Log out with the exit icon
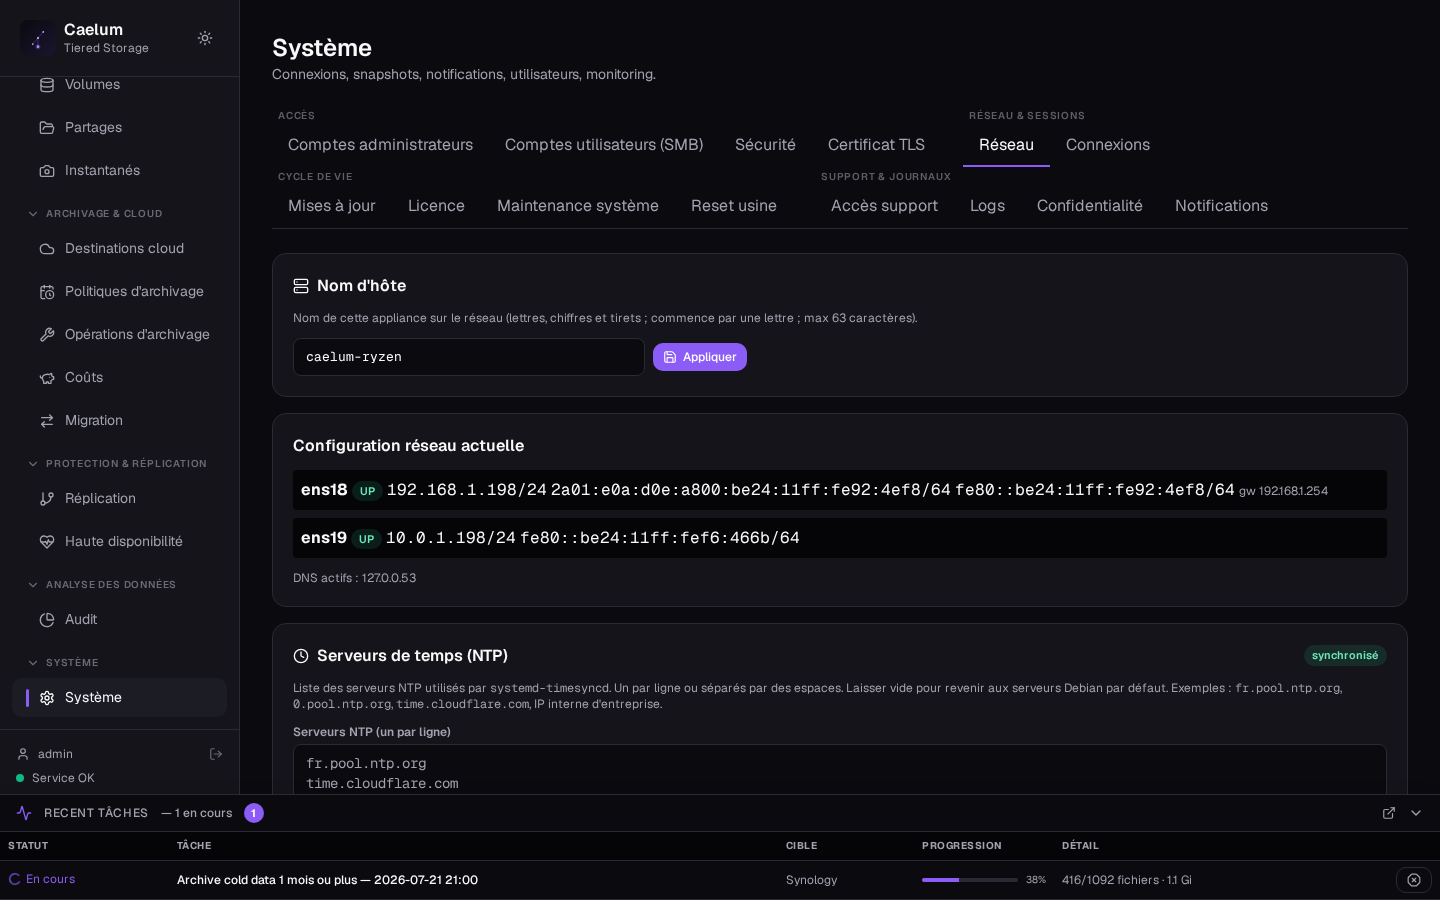This screenshot has width=1440, height=900. click(x=216, y=754)
